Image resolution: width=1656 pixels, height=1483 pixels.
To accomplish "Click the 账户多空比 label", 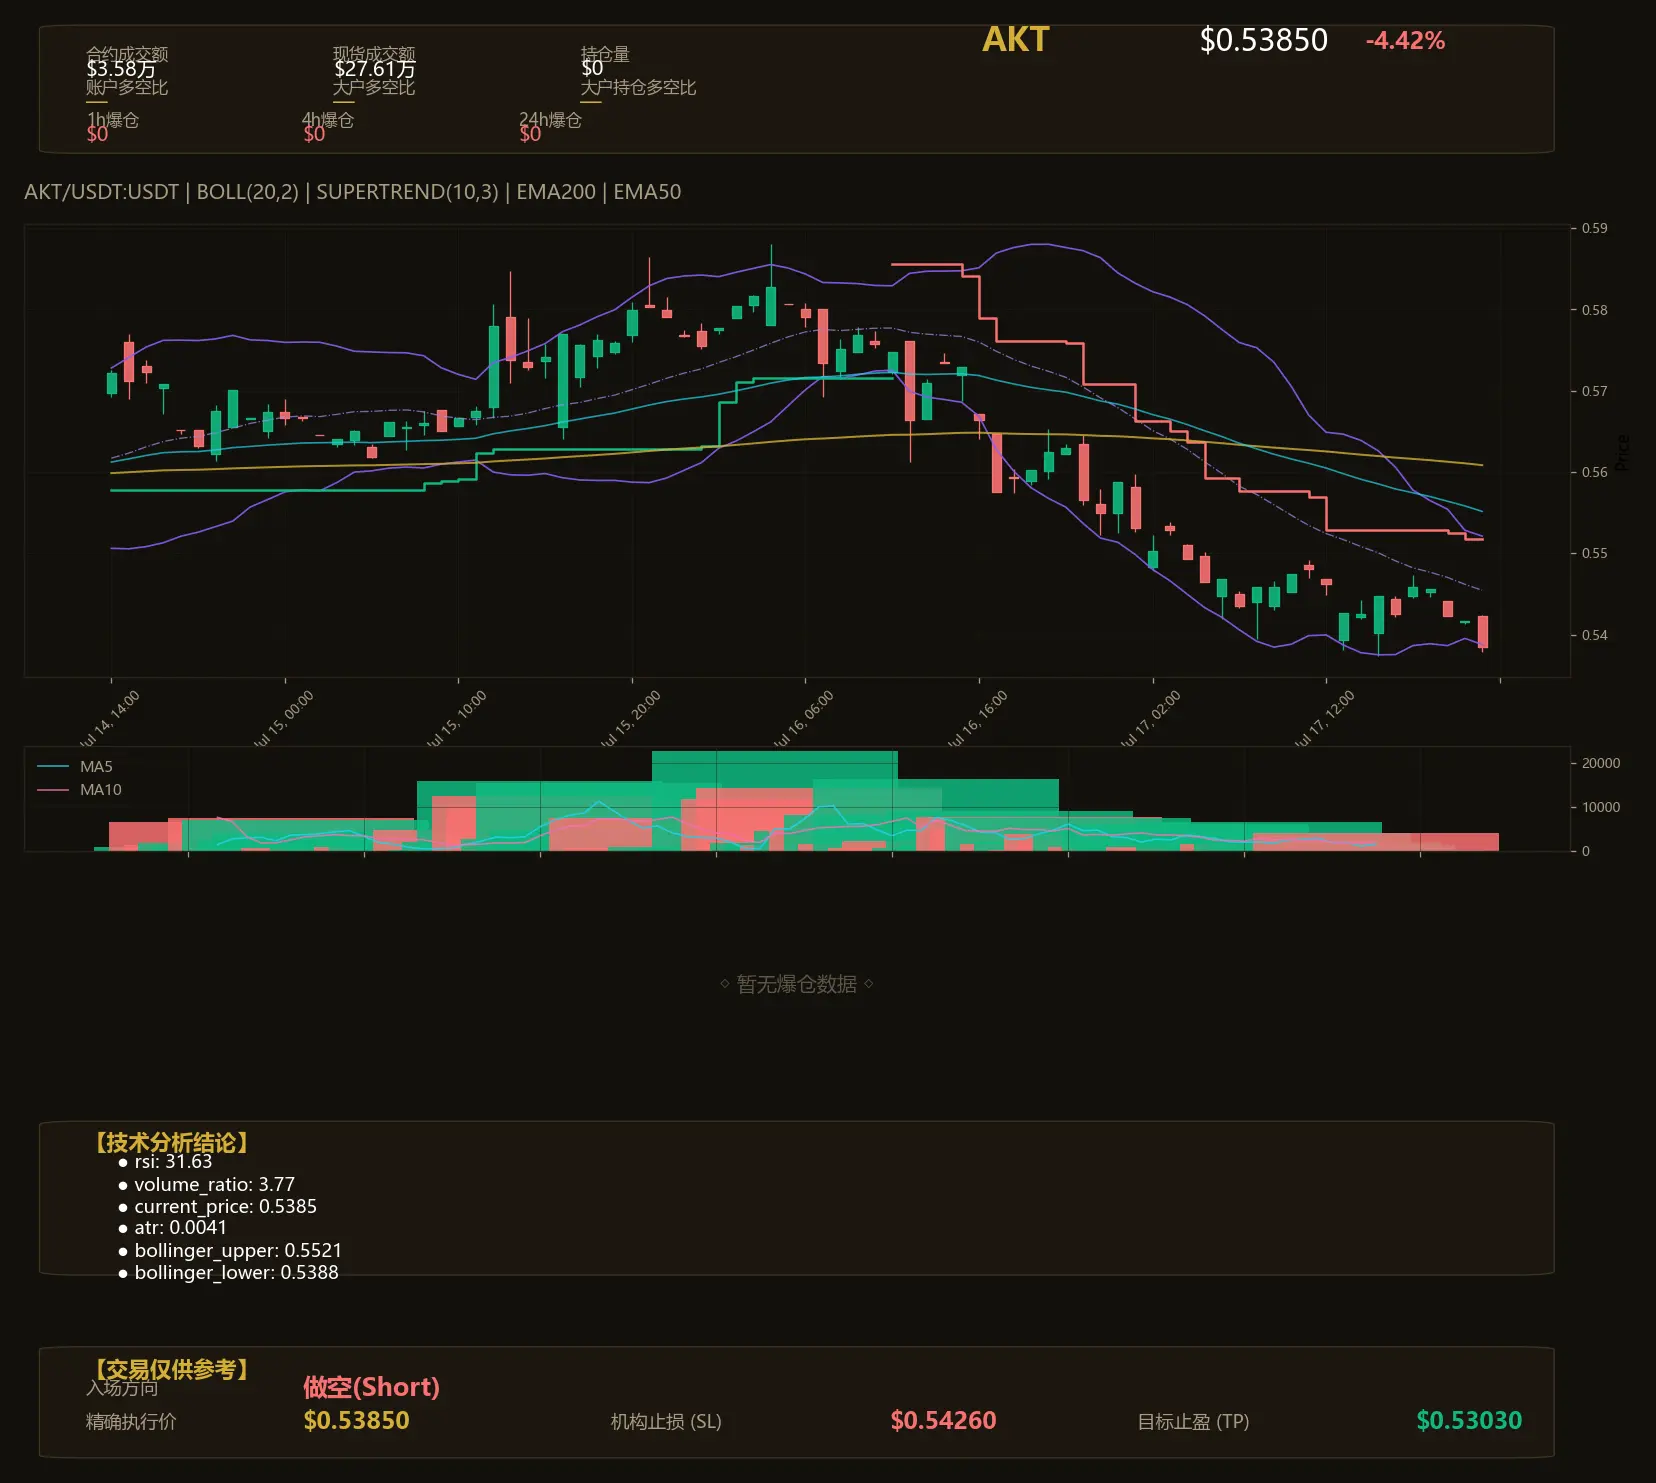I will tap(127, 88).
